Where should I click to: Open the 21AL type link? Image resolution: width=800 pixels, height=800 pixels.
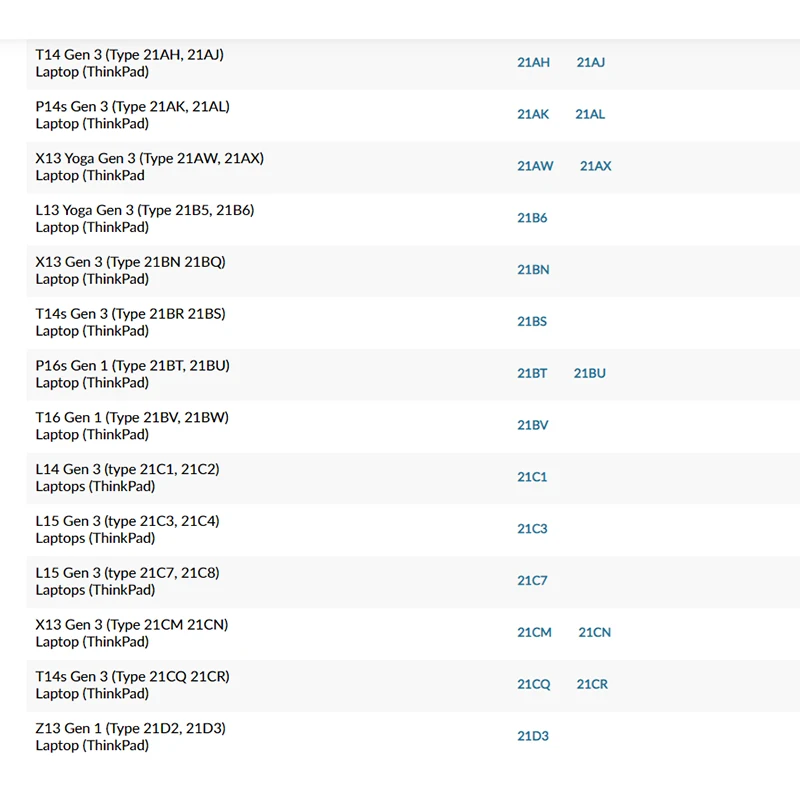pos(590,114)
